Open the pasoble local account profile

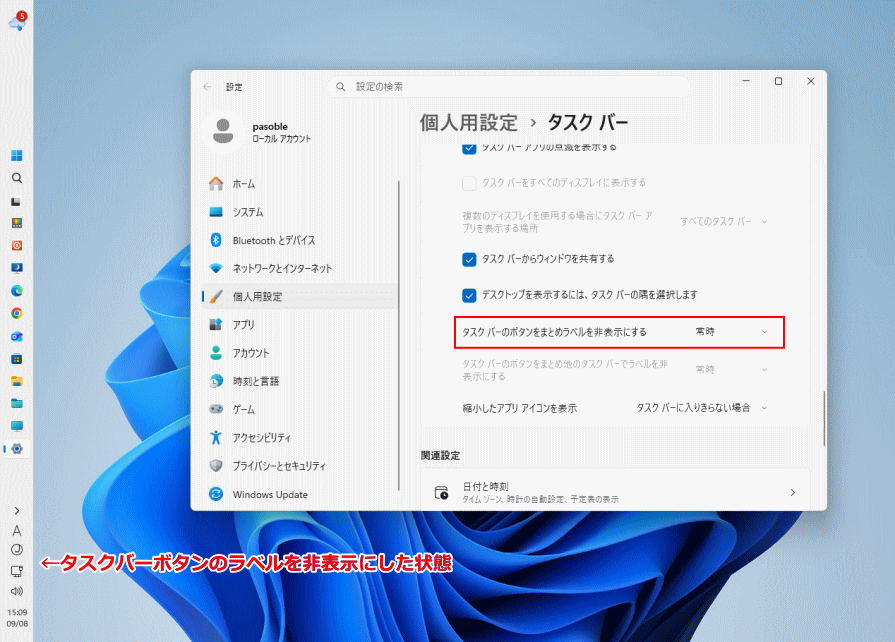click(261, 132)
